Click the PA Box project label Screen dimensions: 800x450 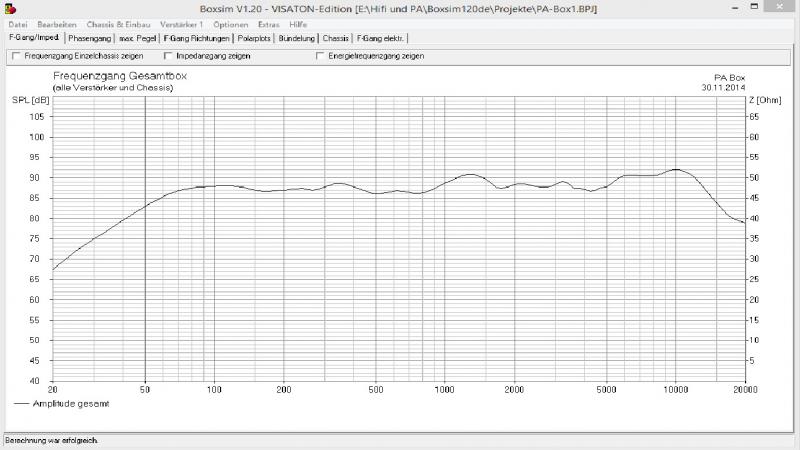click(x=730, y=78)
